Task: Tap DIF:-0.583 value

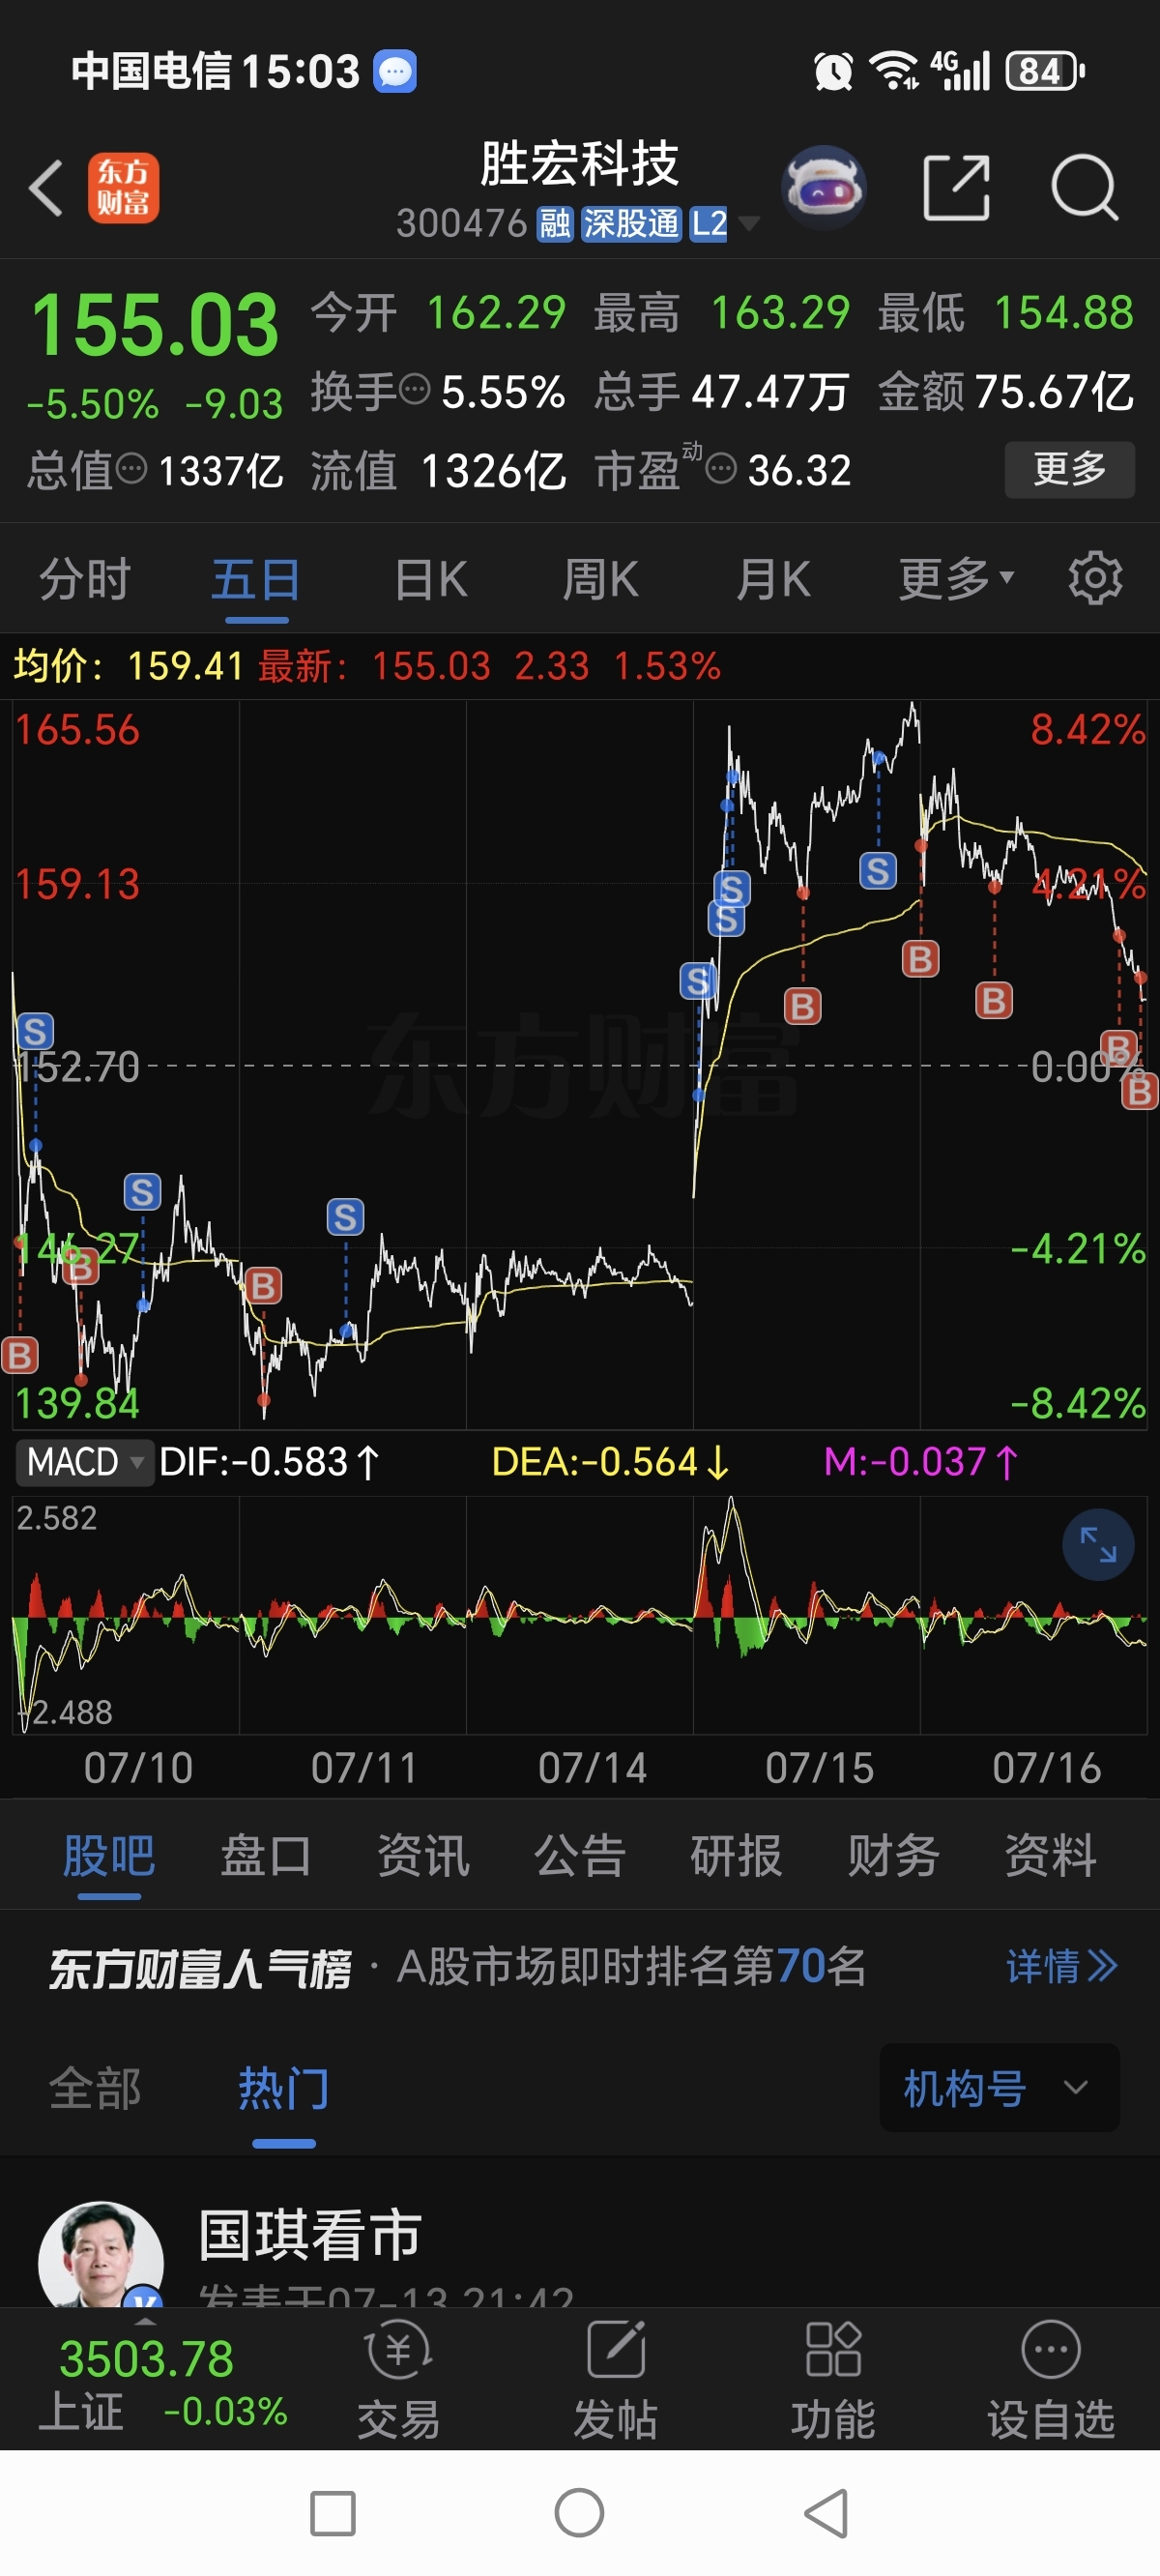Action: click(x=268, y=1462)
